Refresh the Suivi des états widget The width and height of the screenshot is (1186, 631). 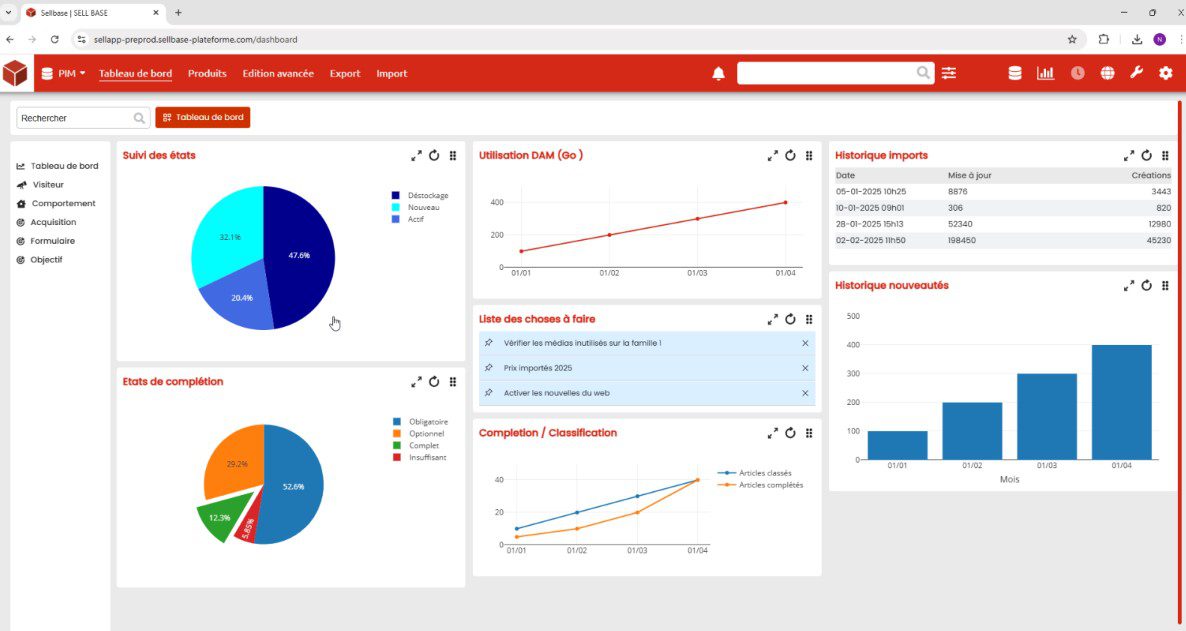coord(434,155)
